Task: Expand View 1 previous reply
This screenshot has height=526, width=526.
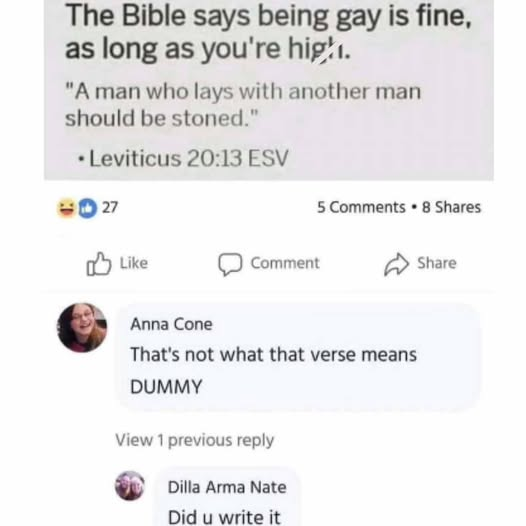Action: click(195, 440)
